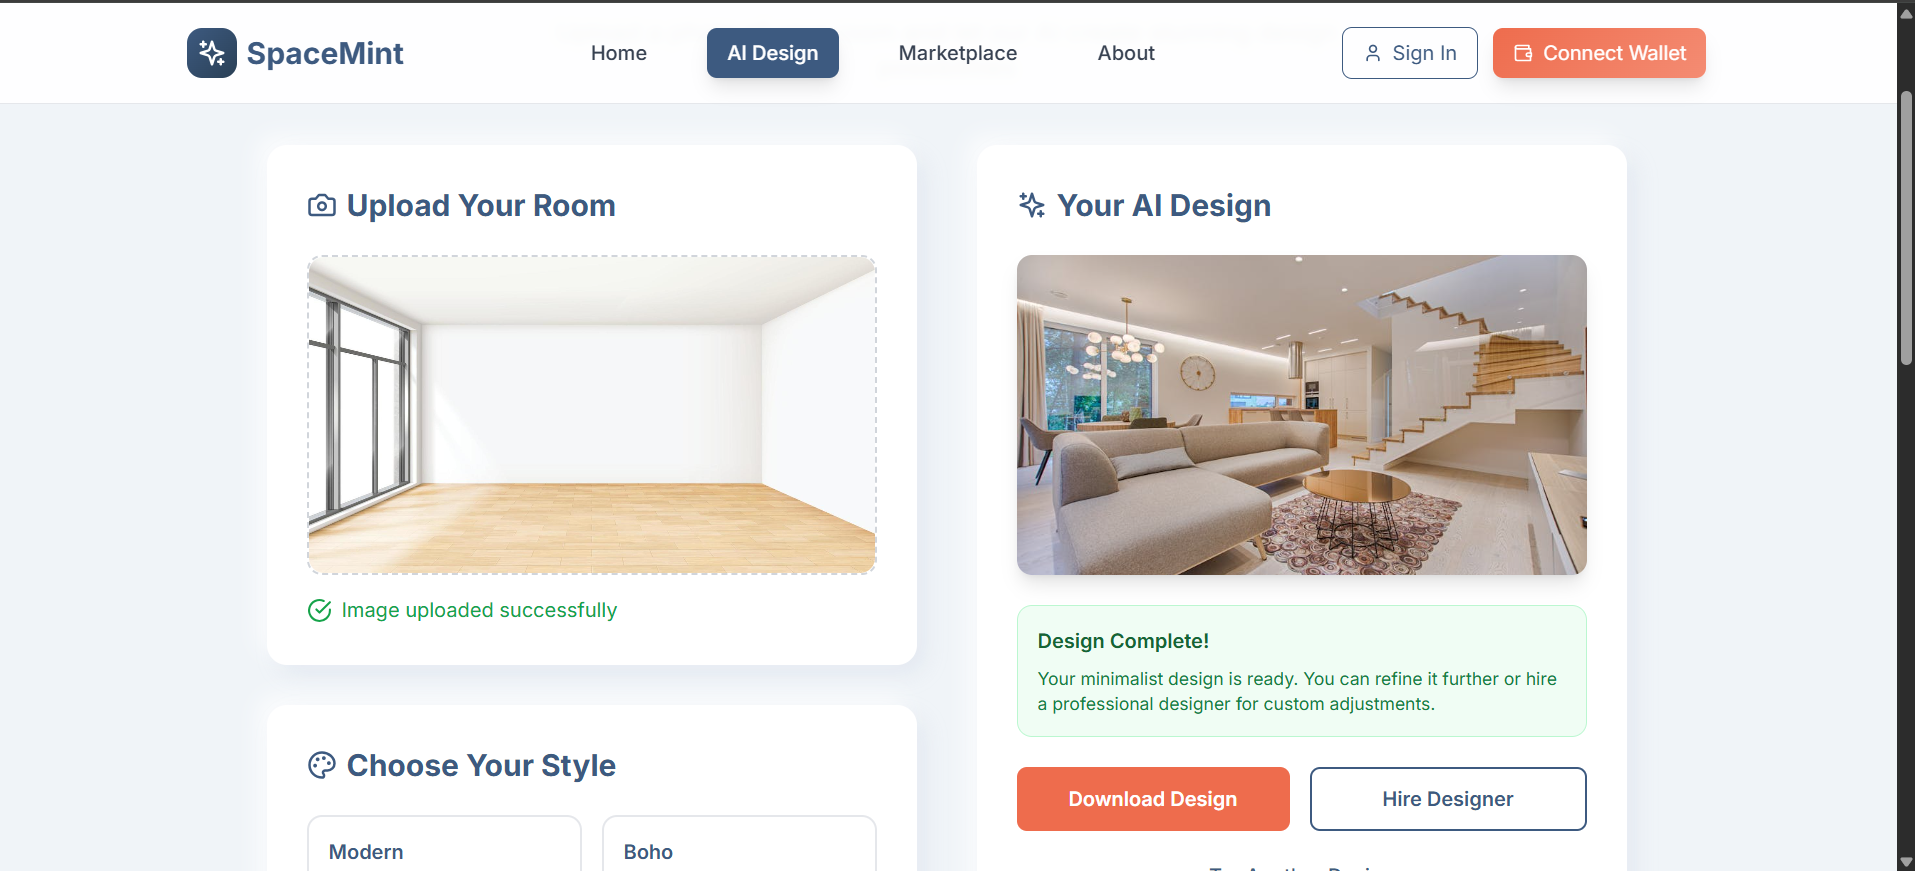Select the Modern style option
Viewport: 1915px width, 871px height.
[444, 845]
